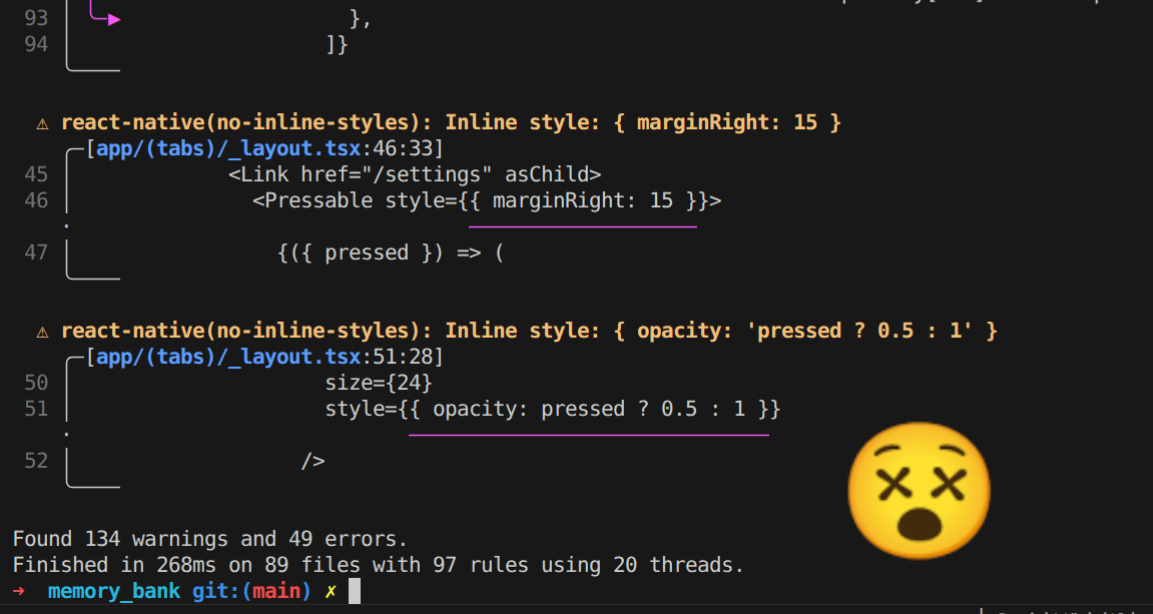The image size is (1153, 614).
Task: Click the memory_bank directory name in the prompt
Action: click(x=114, y=591)
